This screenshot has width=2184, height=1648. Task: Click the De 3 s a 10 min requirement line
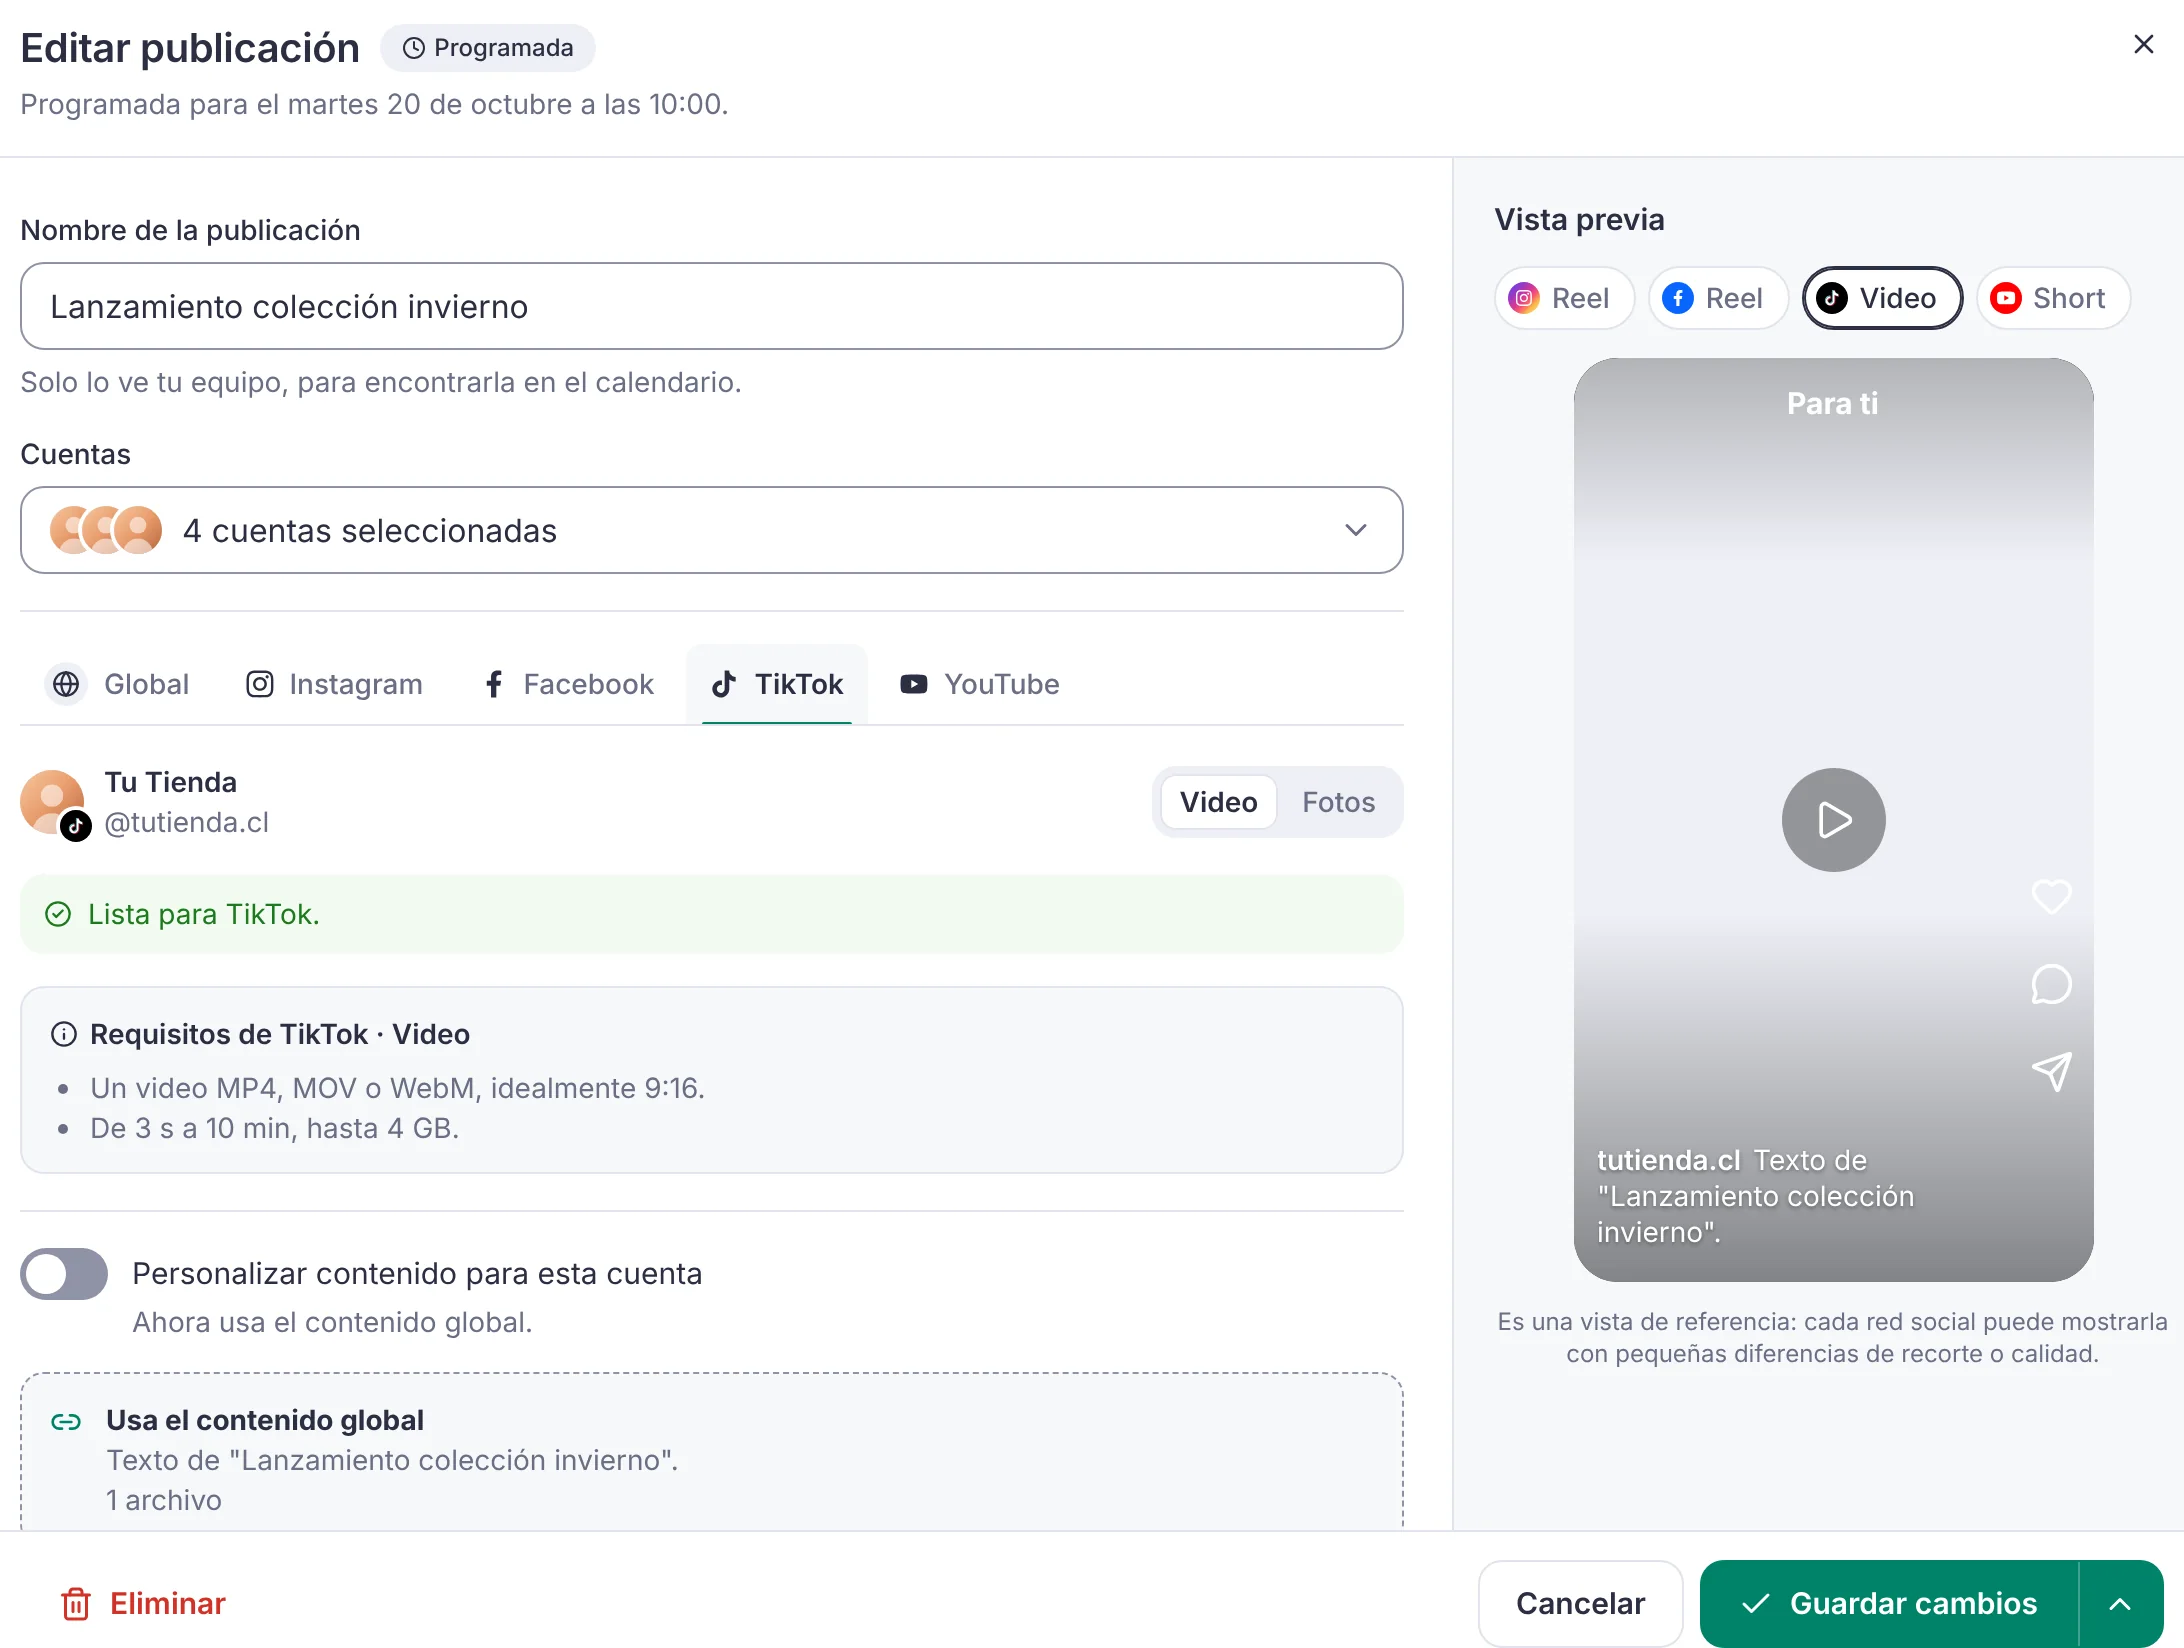[275, 1128]
